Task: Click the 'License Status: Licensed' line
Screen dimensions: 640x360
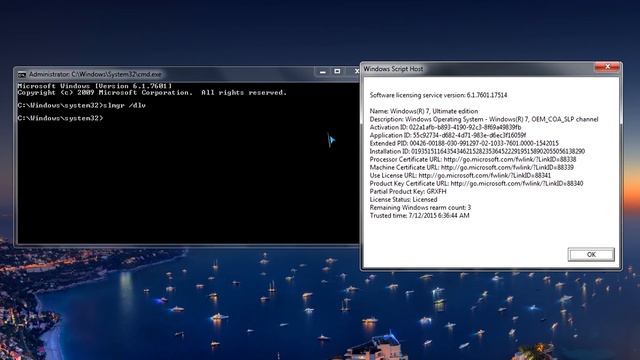Action: click(403, 200)
